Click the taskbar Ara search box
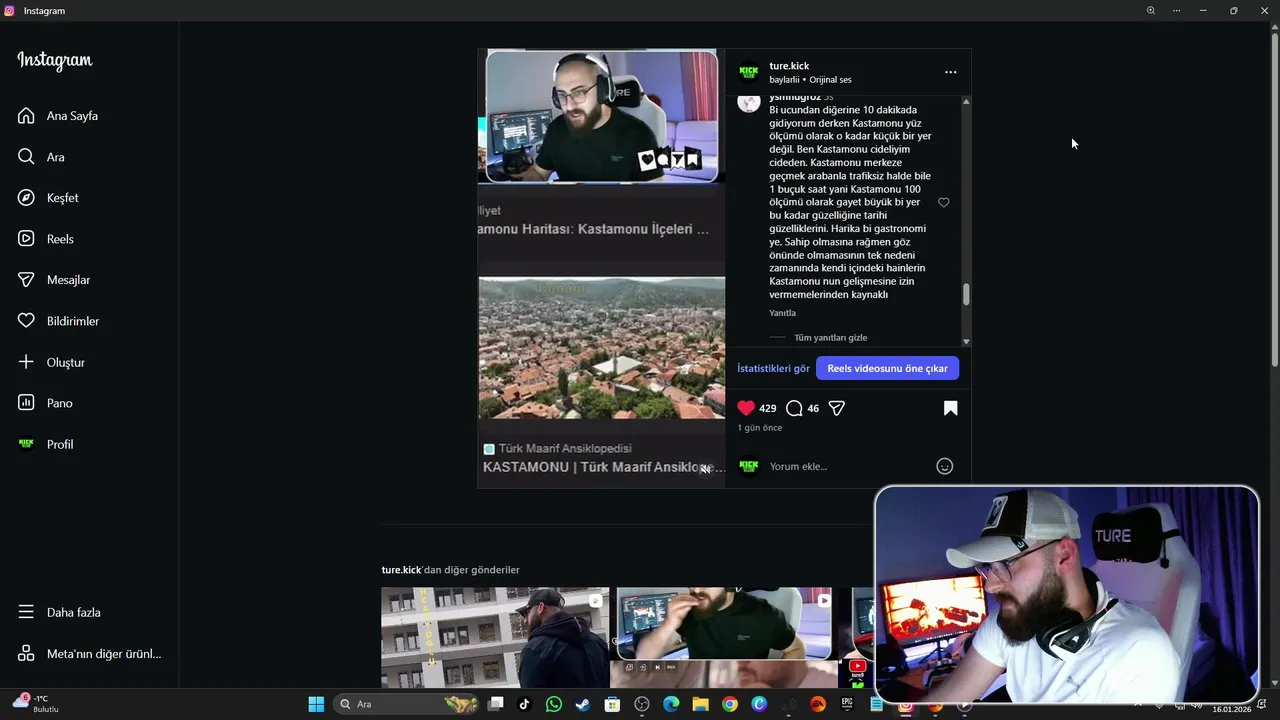Screen dimensions: 1280x720 (x=406, y=704)
